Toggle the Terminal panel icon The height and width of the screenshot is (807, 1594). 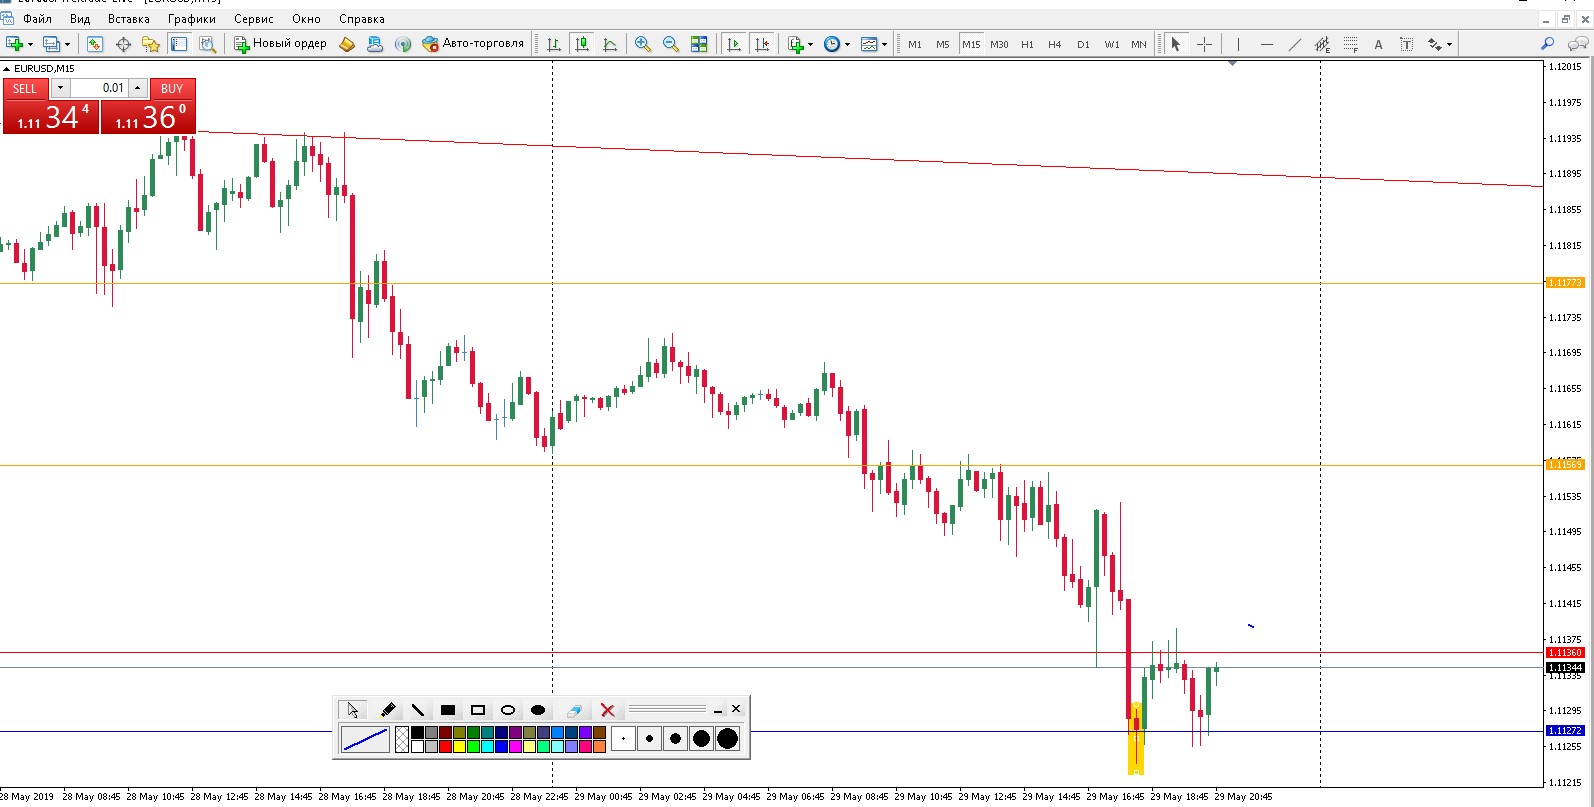tap(179, 44)
